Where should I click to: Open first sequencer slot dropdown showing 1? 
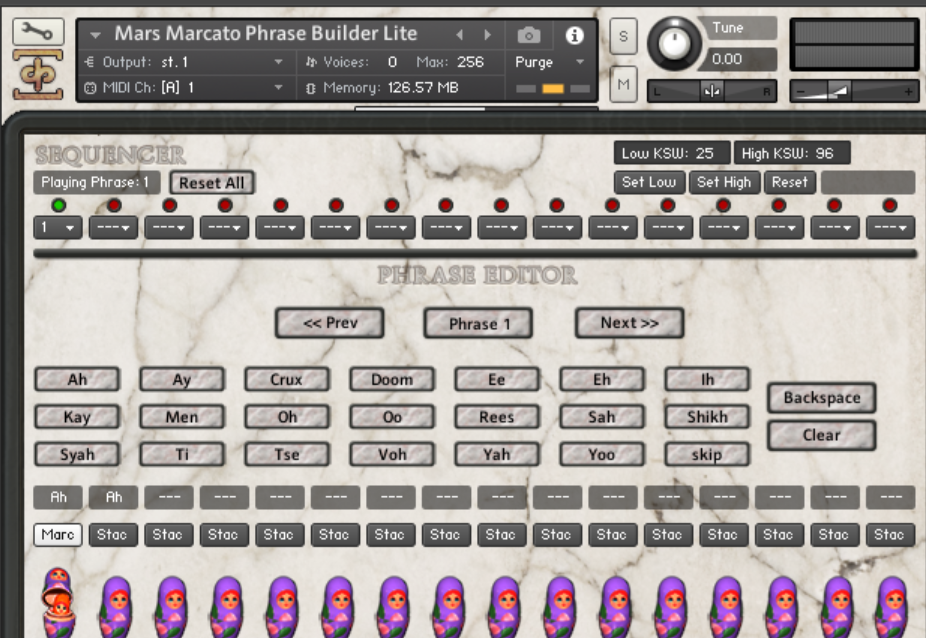58,227
